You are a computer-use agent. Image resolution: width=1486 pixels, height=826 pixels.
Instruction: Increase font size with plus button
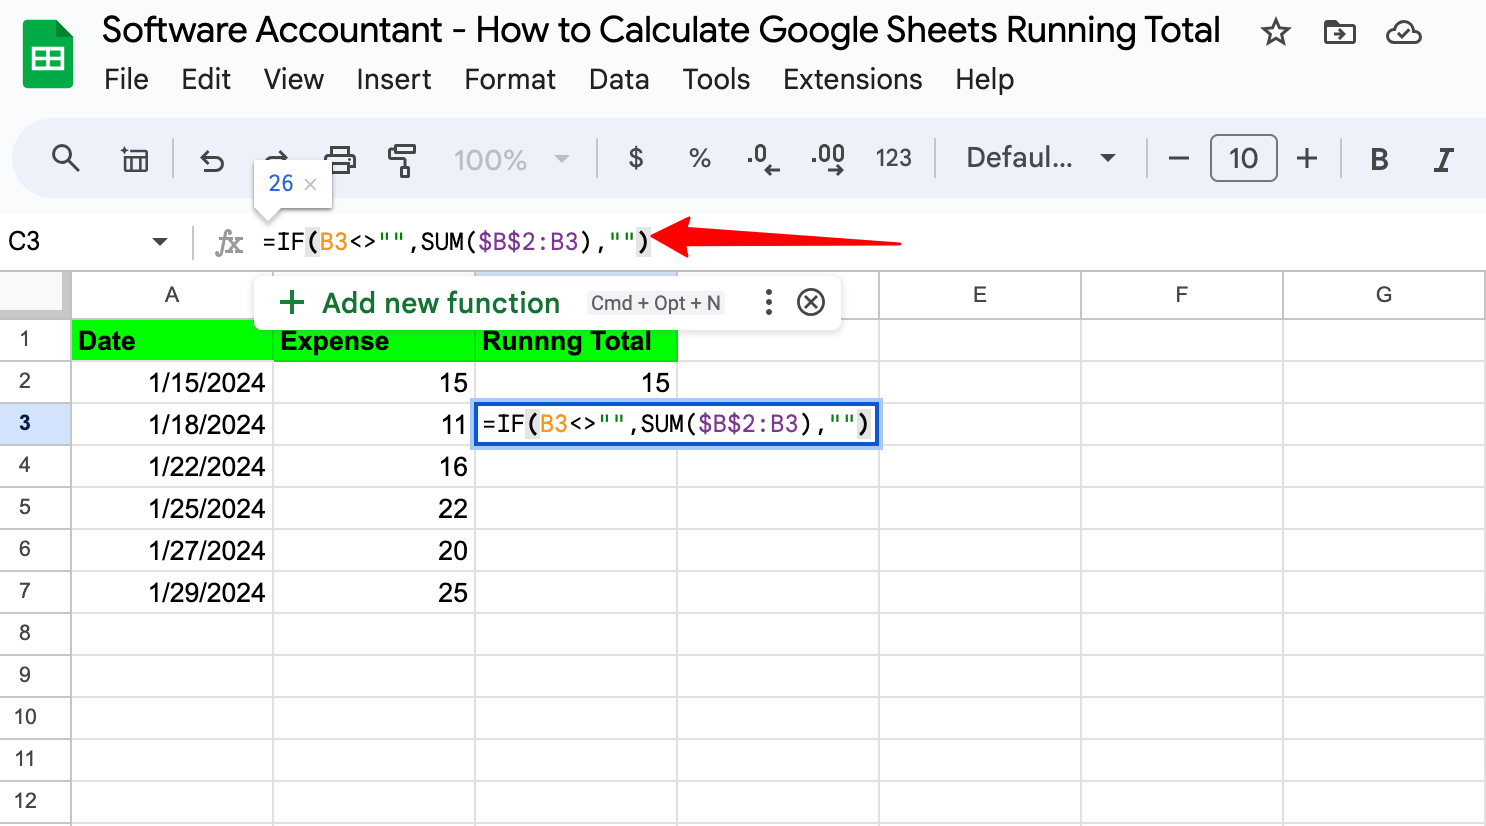[1307, 158]
